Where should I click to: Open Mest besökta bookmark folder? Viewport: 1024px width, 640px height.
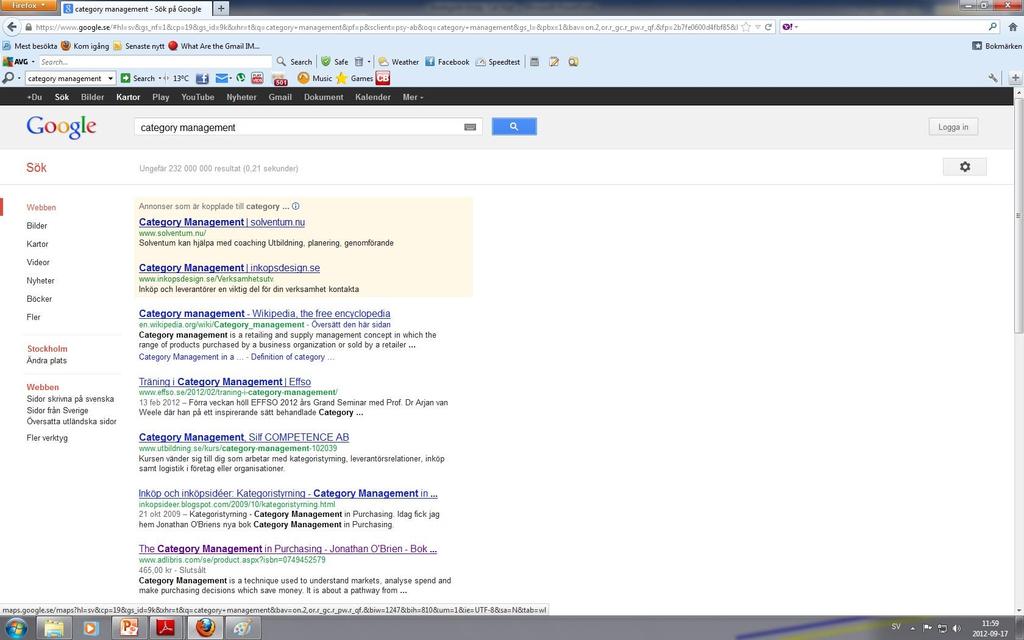click(30, 46)
